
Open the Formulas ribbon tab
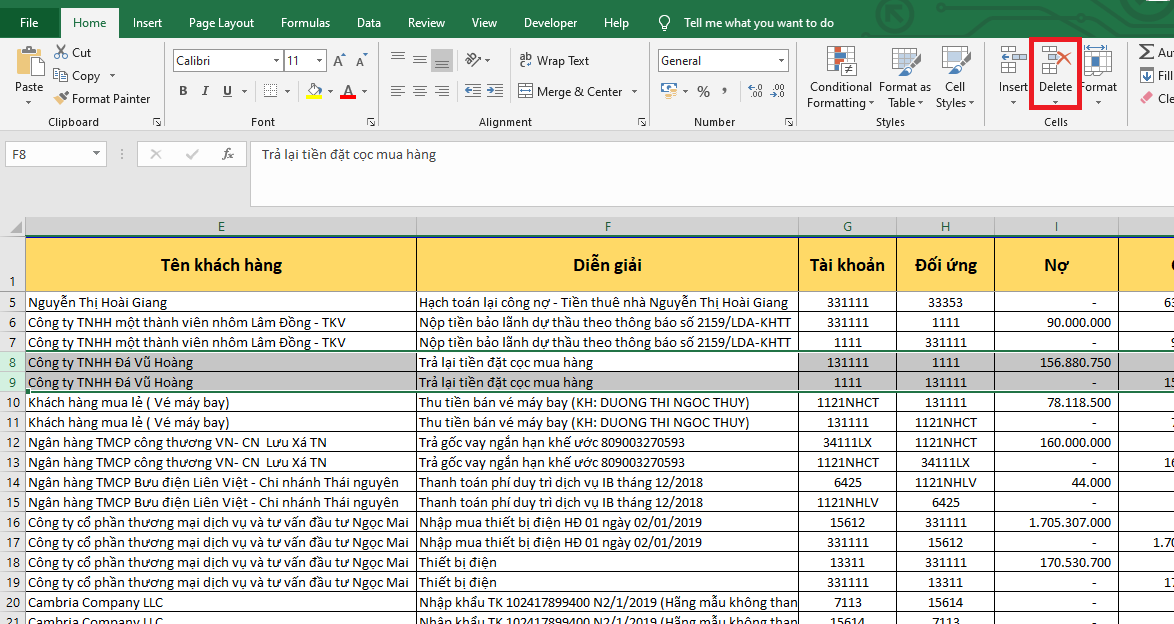point(305,22)
